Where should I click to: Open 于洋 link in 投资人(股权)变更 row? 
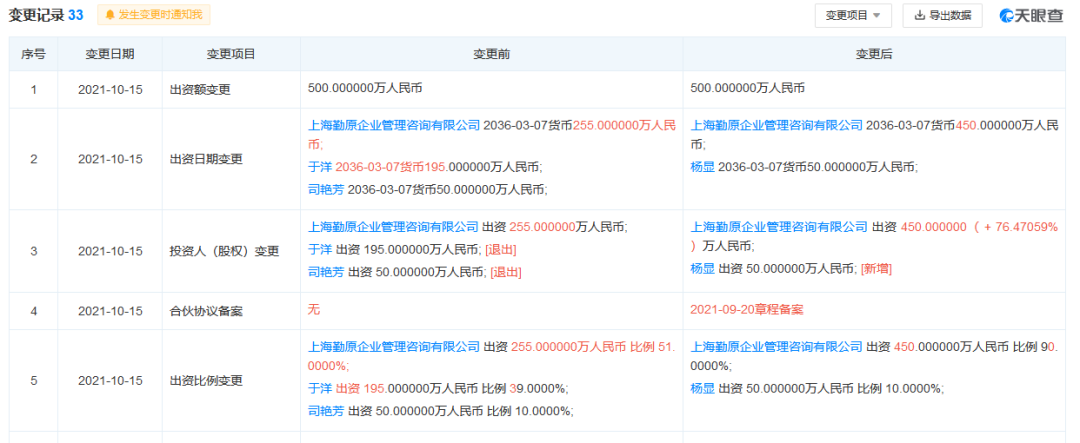(320, 249)
